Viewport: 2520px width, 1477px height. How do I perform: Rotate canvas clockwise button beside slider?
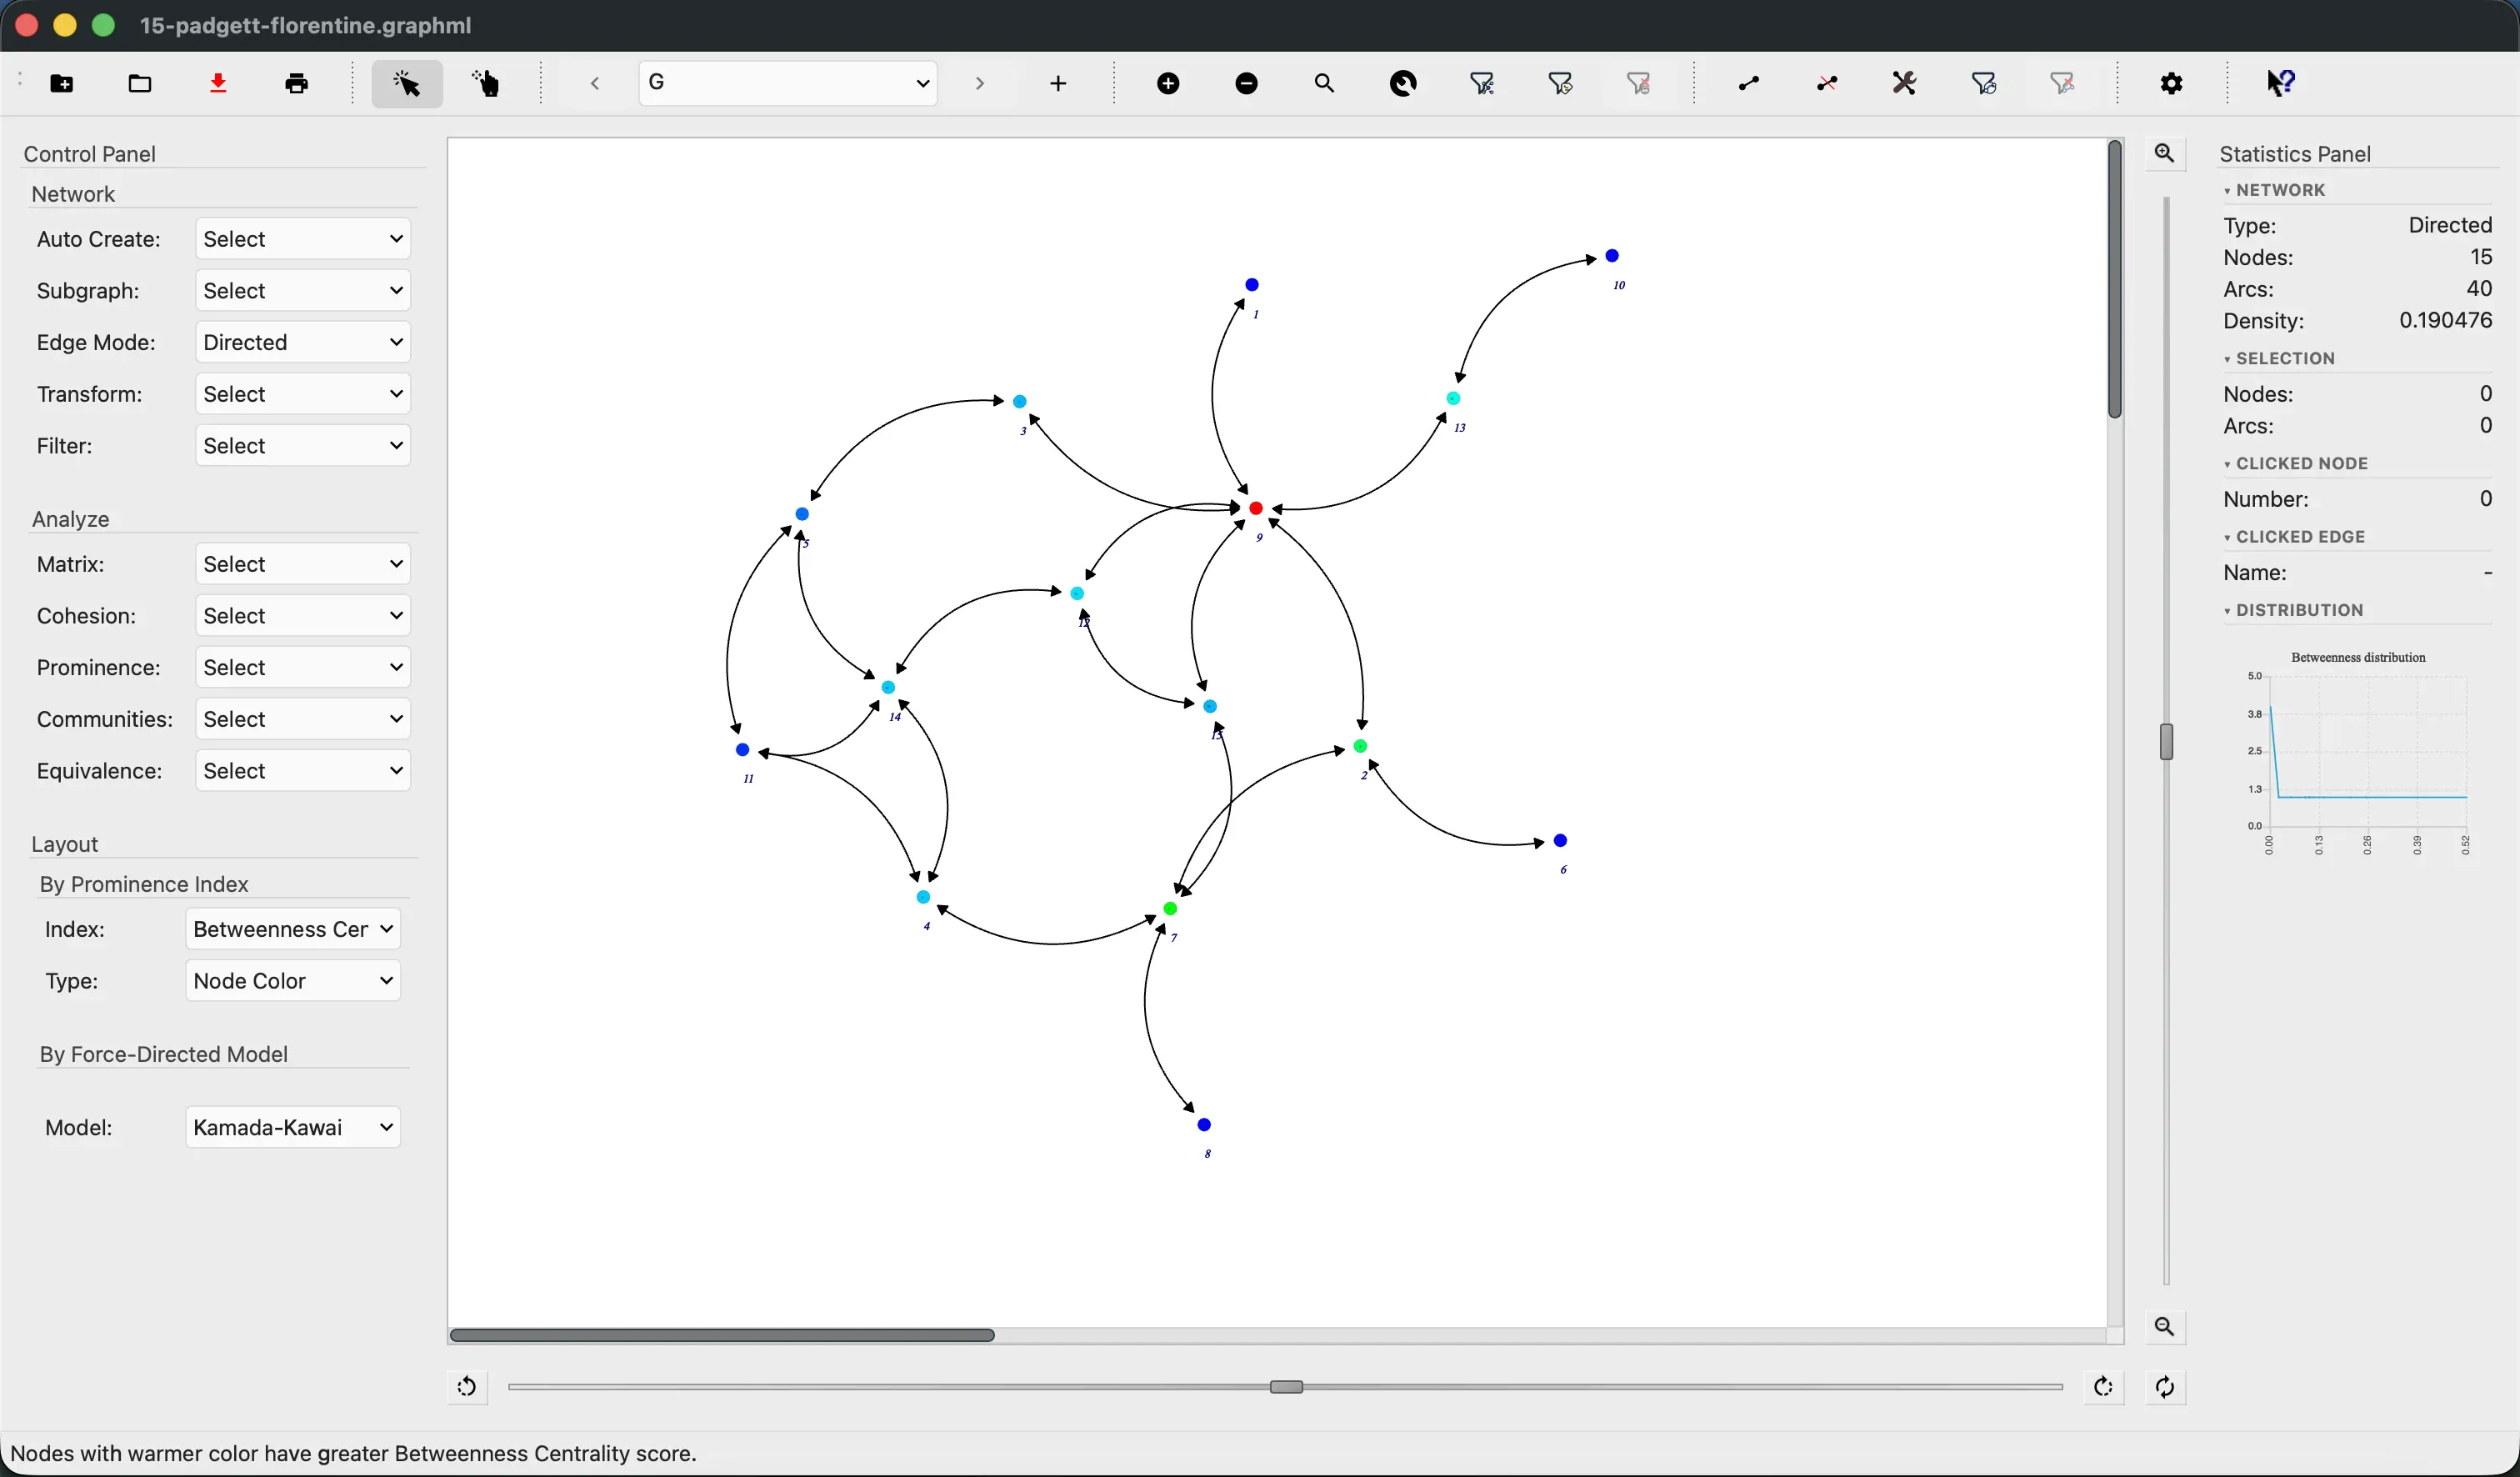tap(2103, 1387)
